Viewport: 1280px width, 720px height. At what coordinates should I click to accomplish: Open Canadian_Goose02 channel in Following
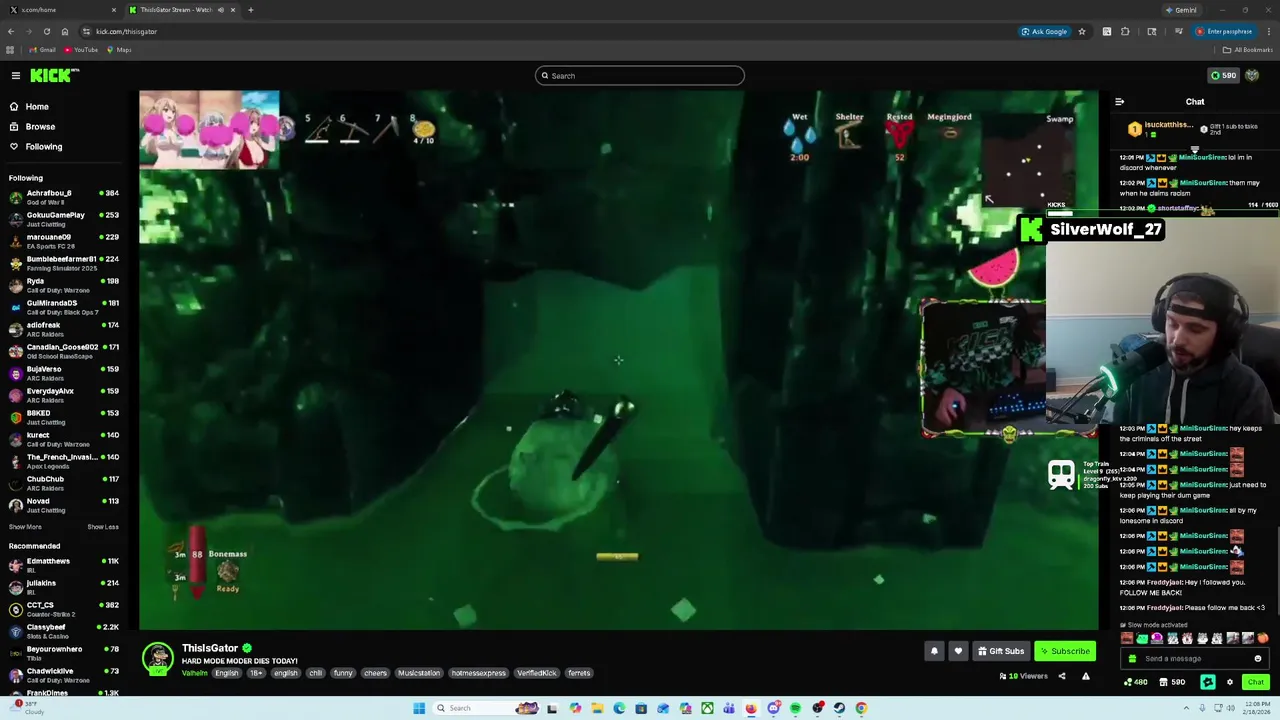point(64,351)
